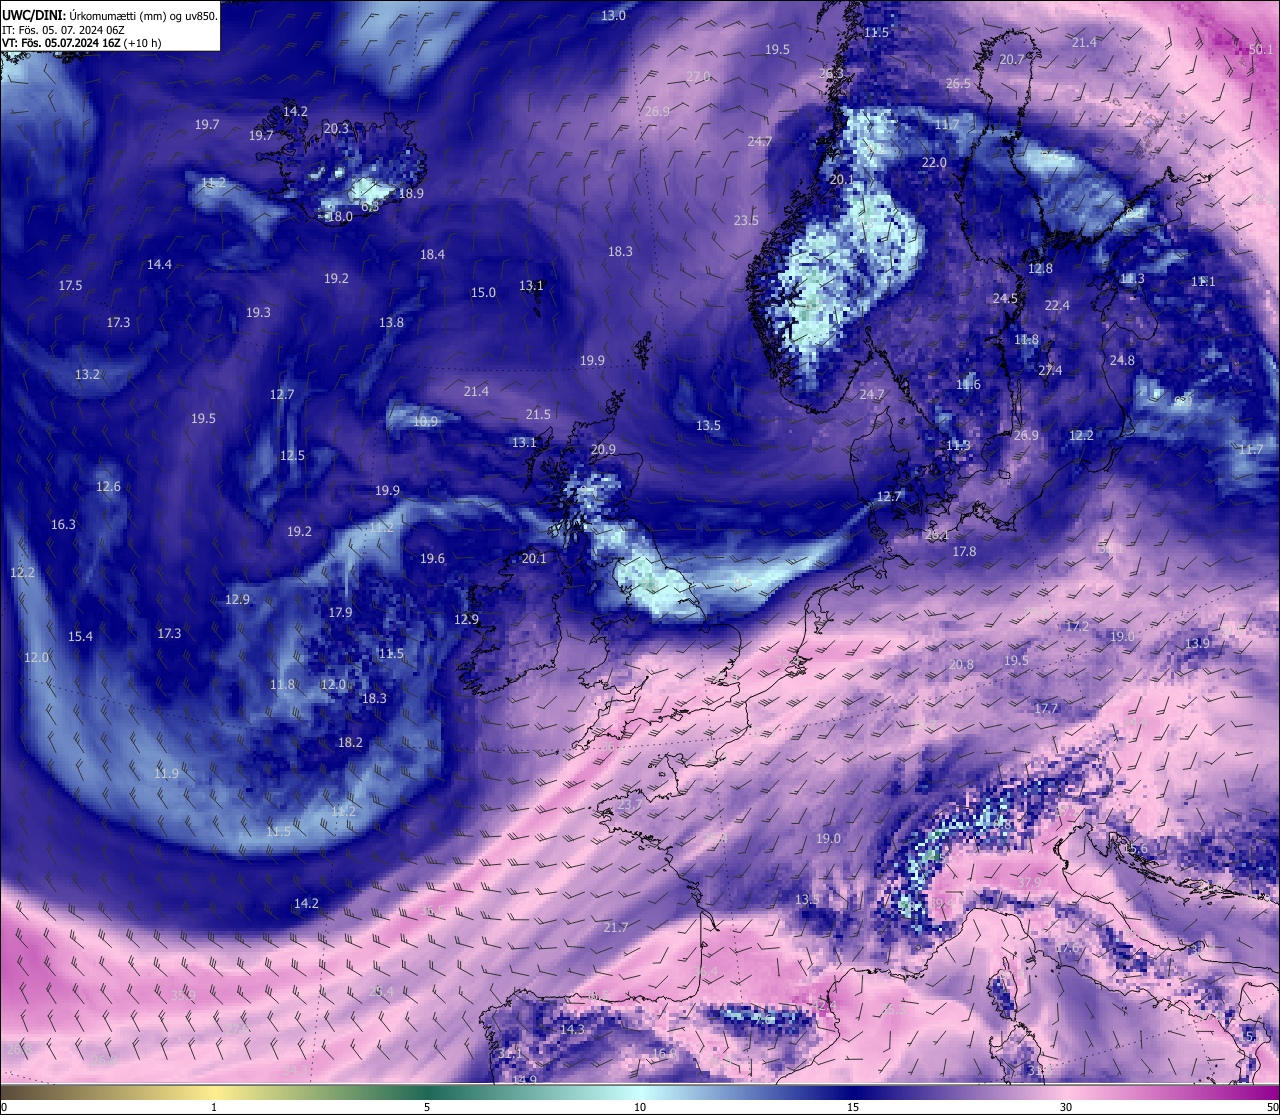Click the 14.3 value over Spain

[x=572, y=1030]
